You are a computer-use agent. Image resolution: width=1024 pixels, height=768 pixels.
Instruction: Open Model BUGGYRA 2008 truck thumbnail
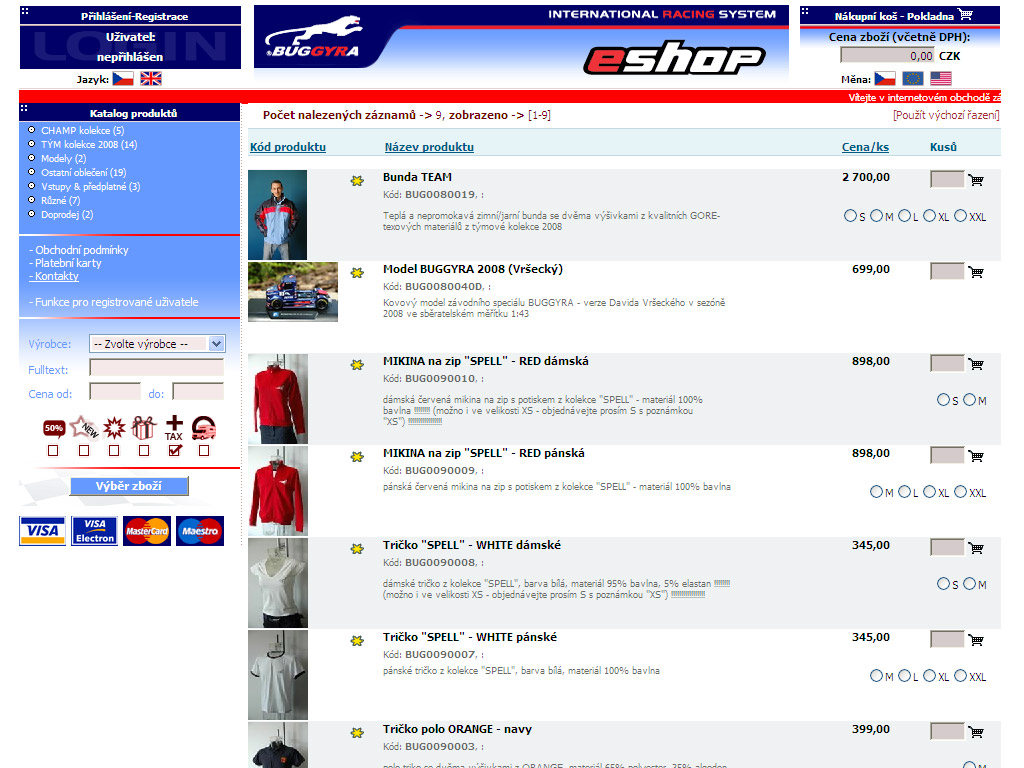293,292
